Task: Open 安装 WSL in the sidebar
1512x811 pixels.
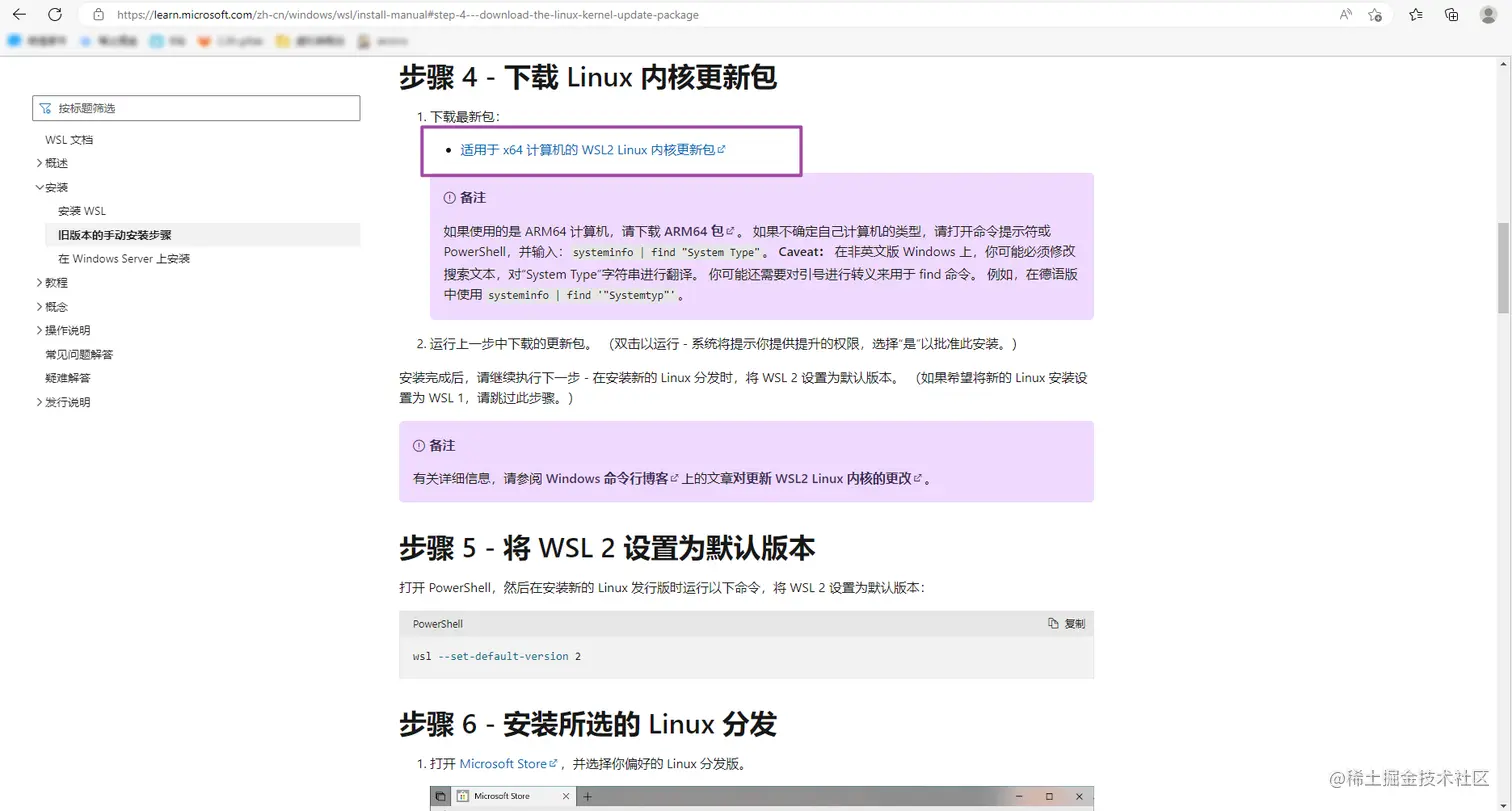Action: point(82,211)
